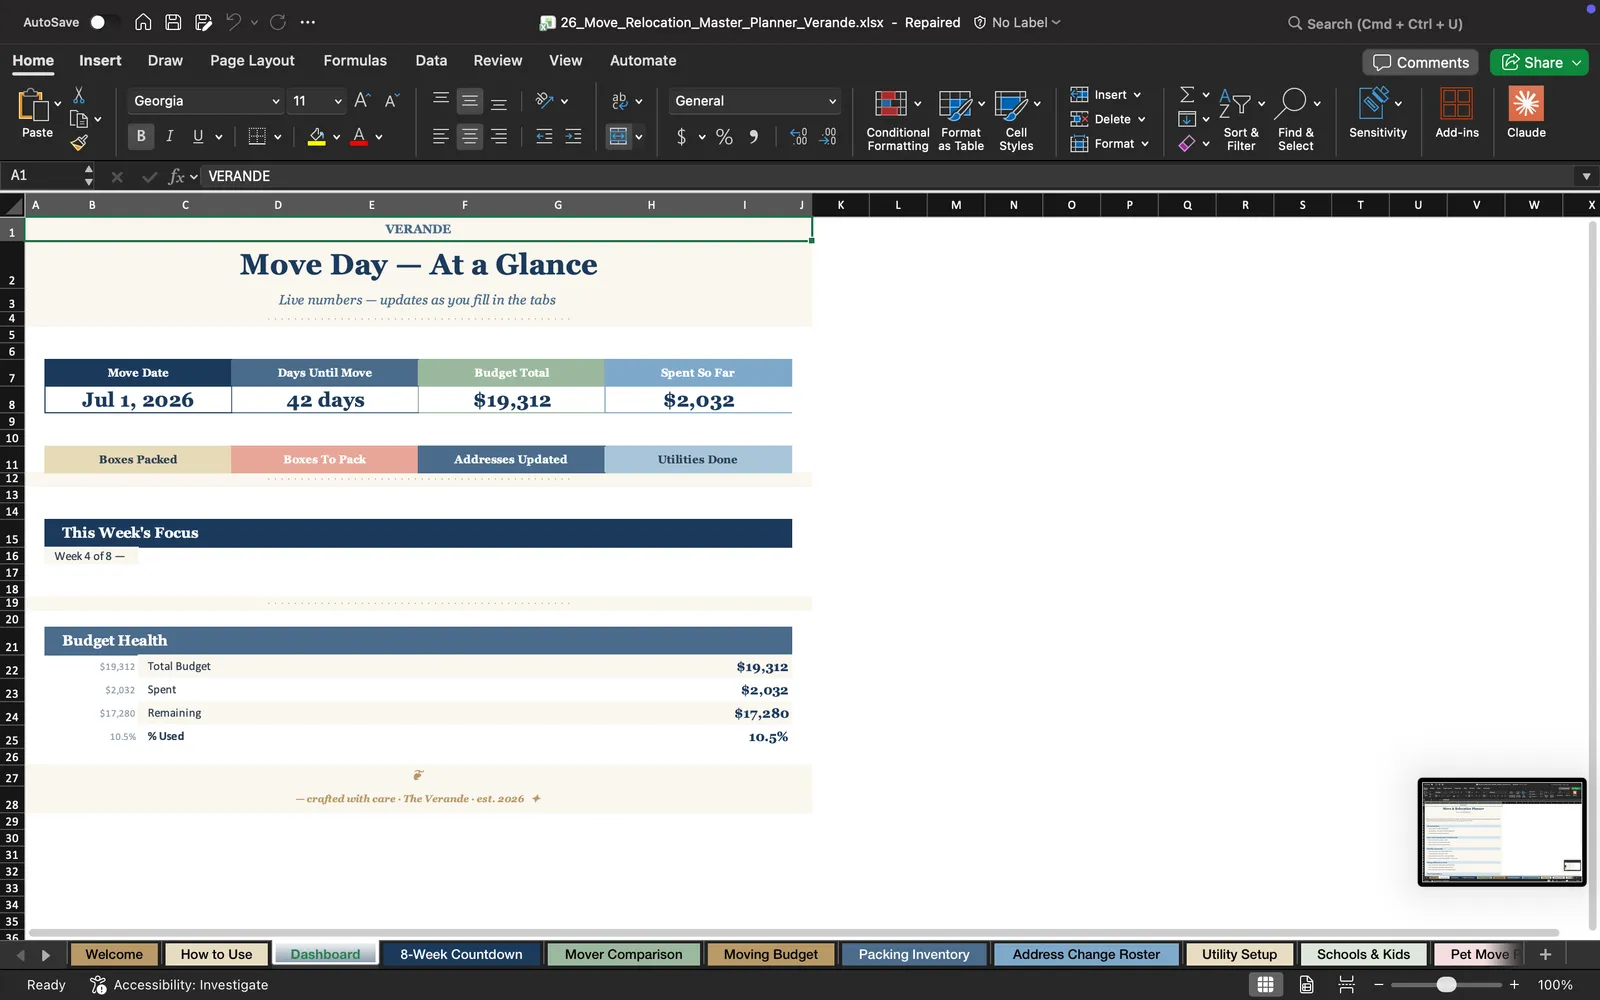Open Conditional Formatting menu
The width and height of the screenshot is (1600, 1000).
pos(897,120)
